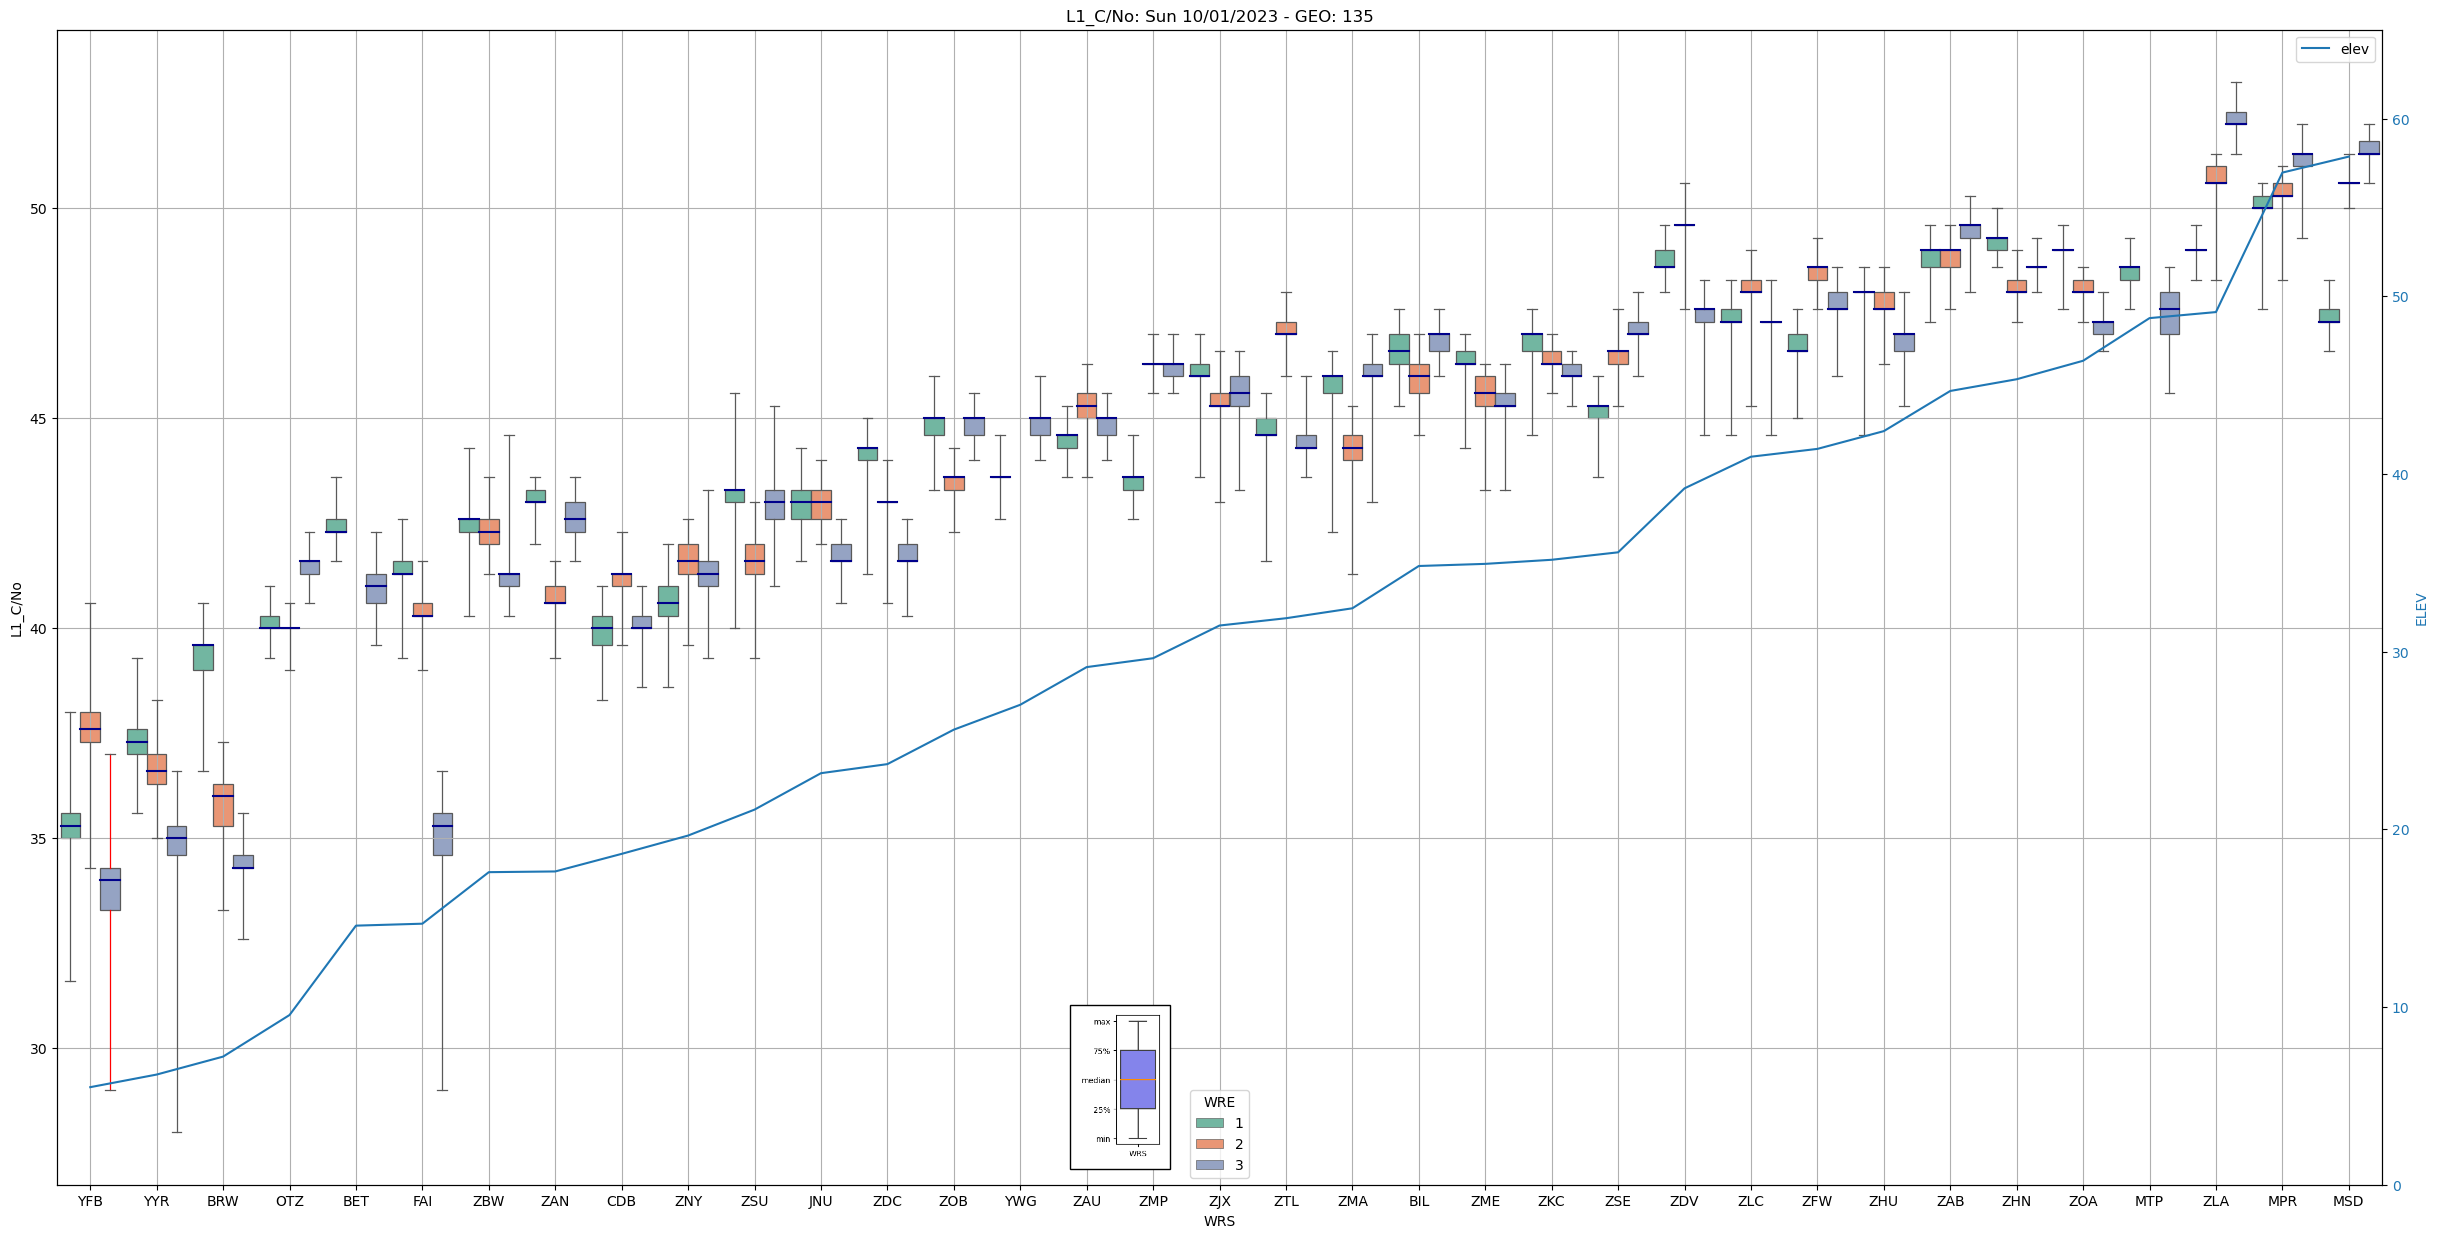Click the FAI station tick label

422,1201
